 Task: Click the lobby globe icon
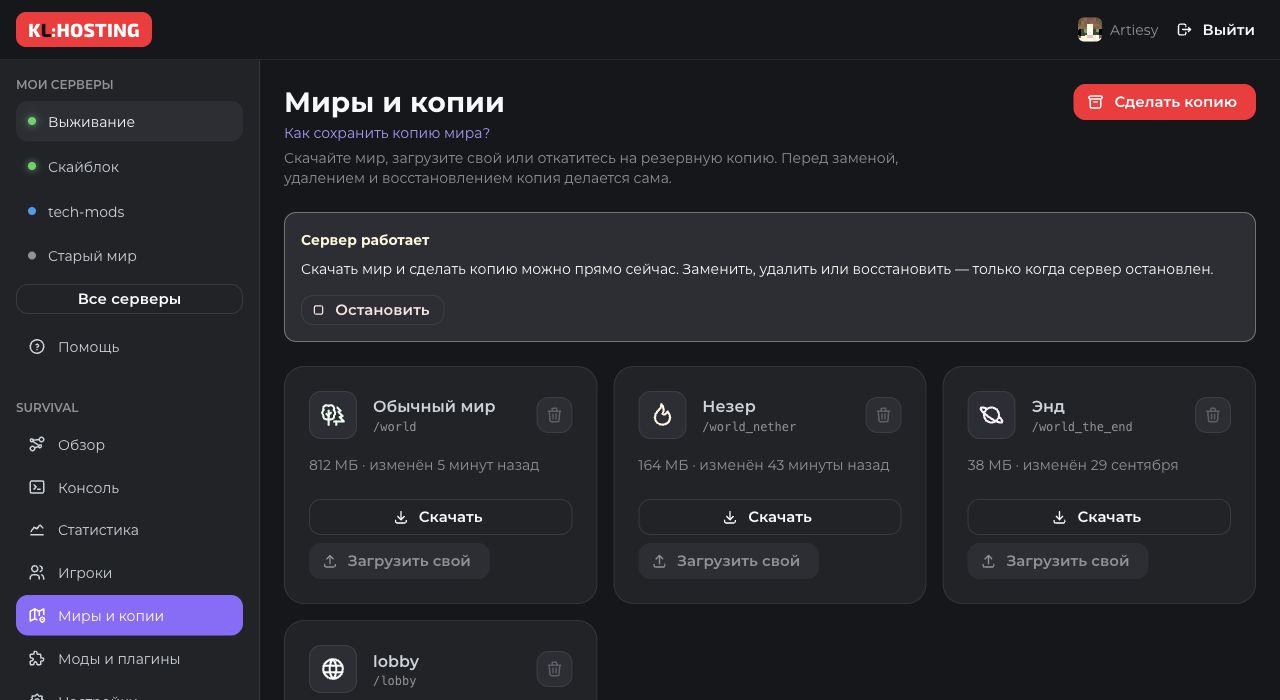tap(333, 669)
